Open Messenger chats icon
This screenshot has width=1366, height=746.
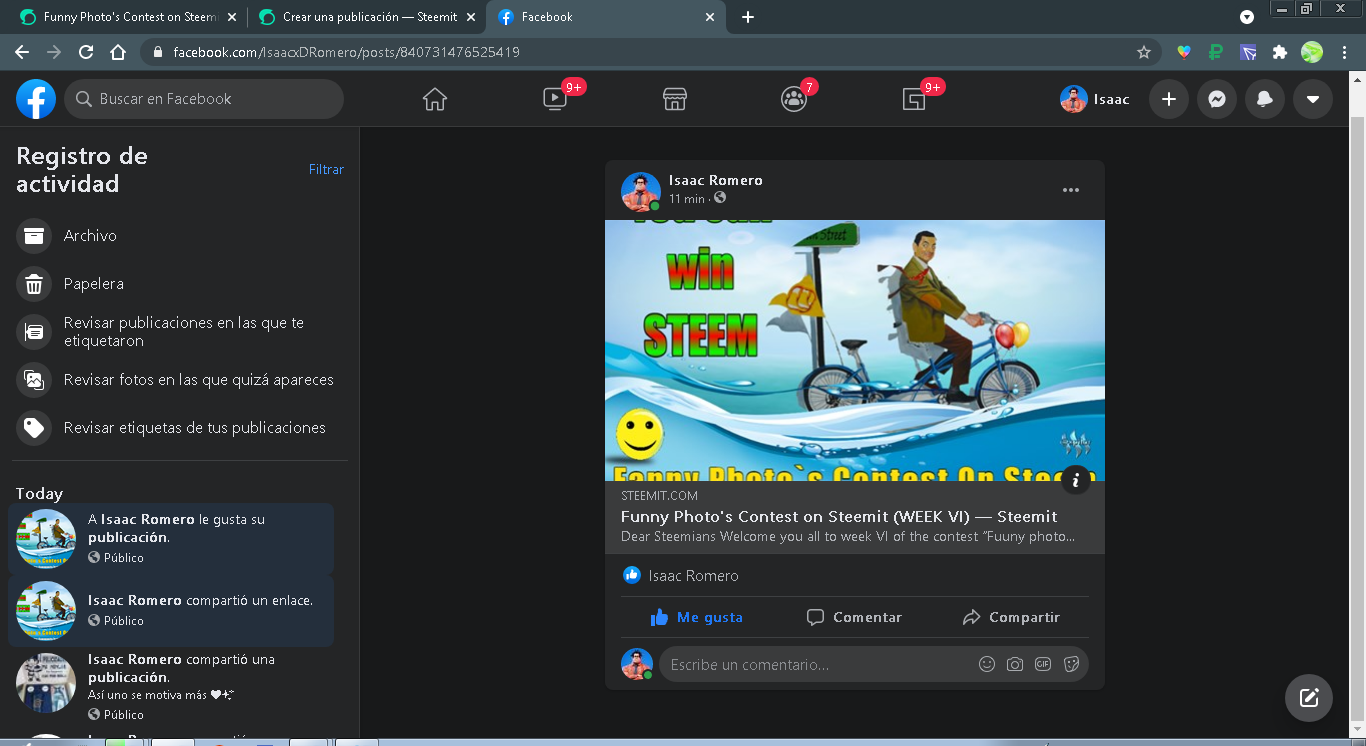click(x=1217, y=99)
